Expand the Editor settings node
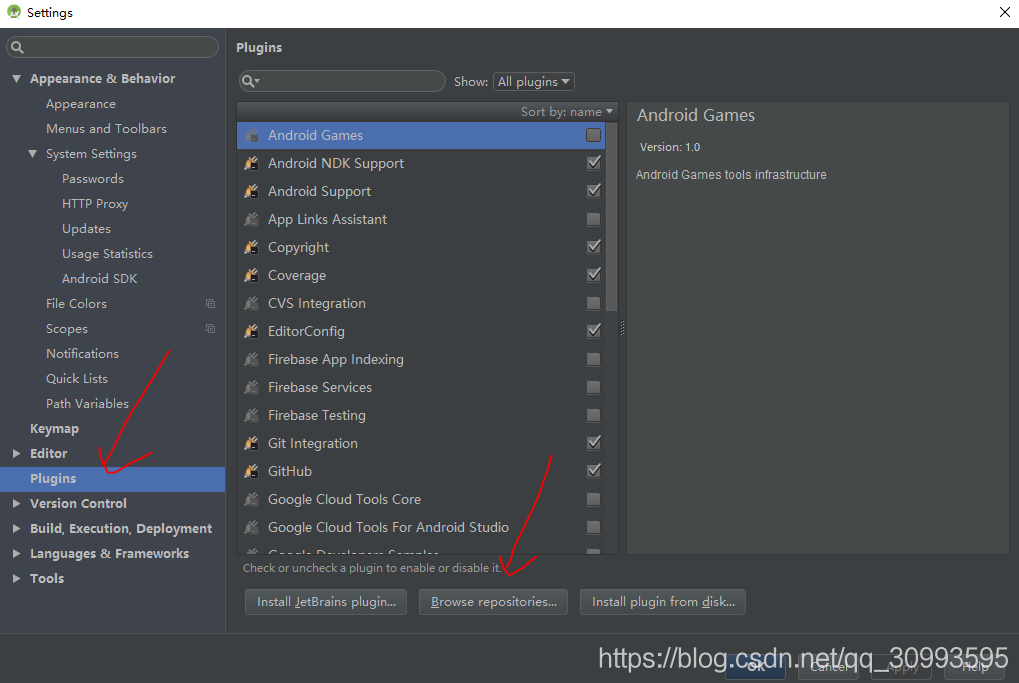 click(x=16, y=454)
